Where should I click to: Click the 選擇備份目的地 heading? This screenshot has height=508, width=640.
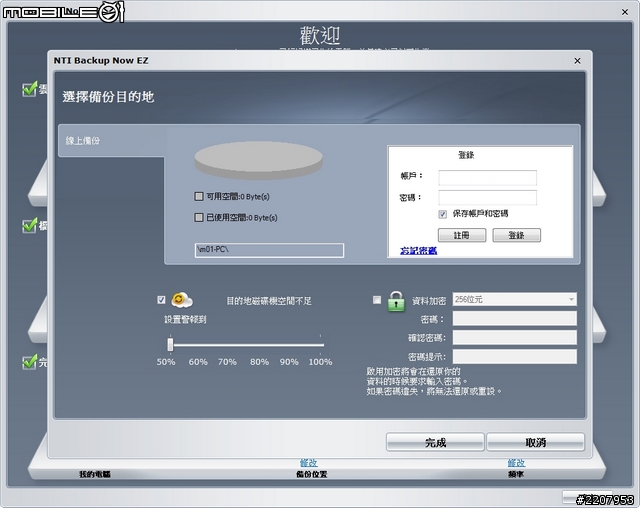click(108, 97)
